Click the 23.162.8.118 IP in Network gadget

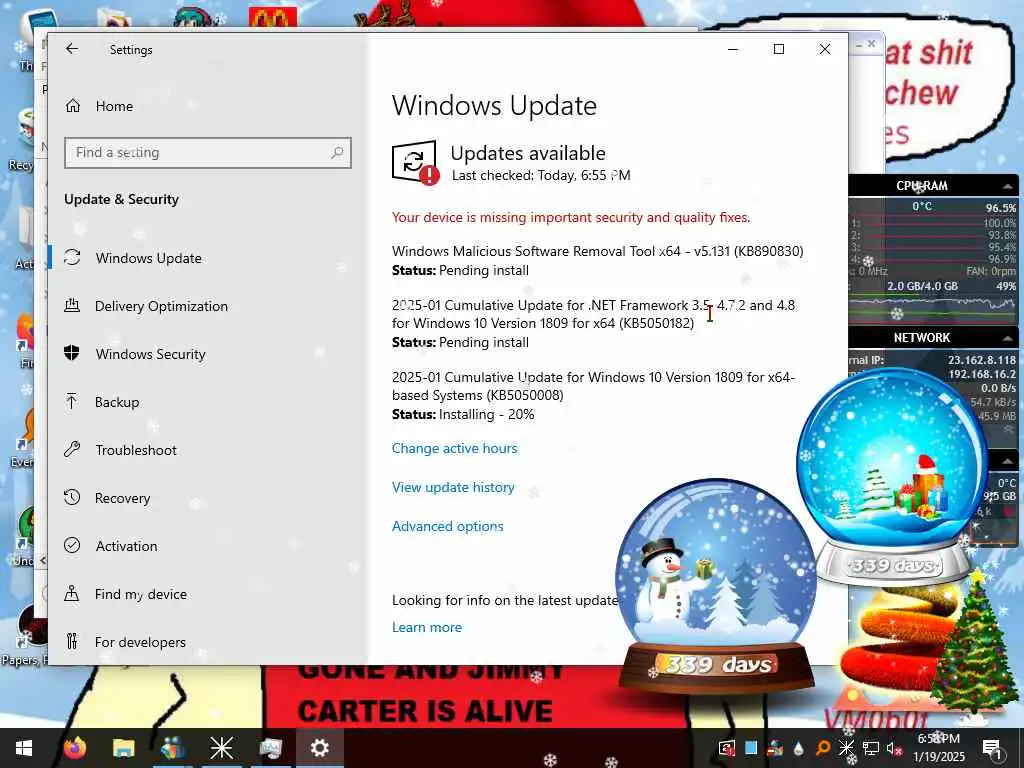(x=982, y=360)
